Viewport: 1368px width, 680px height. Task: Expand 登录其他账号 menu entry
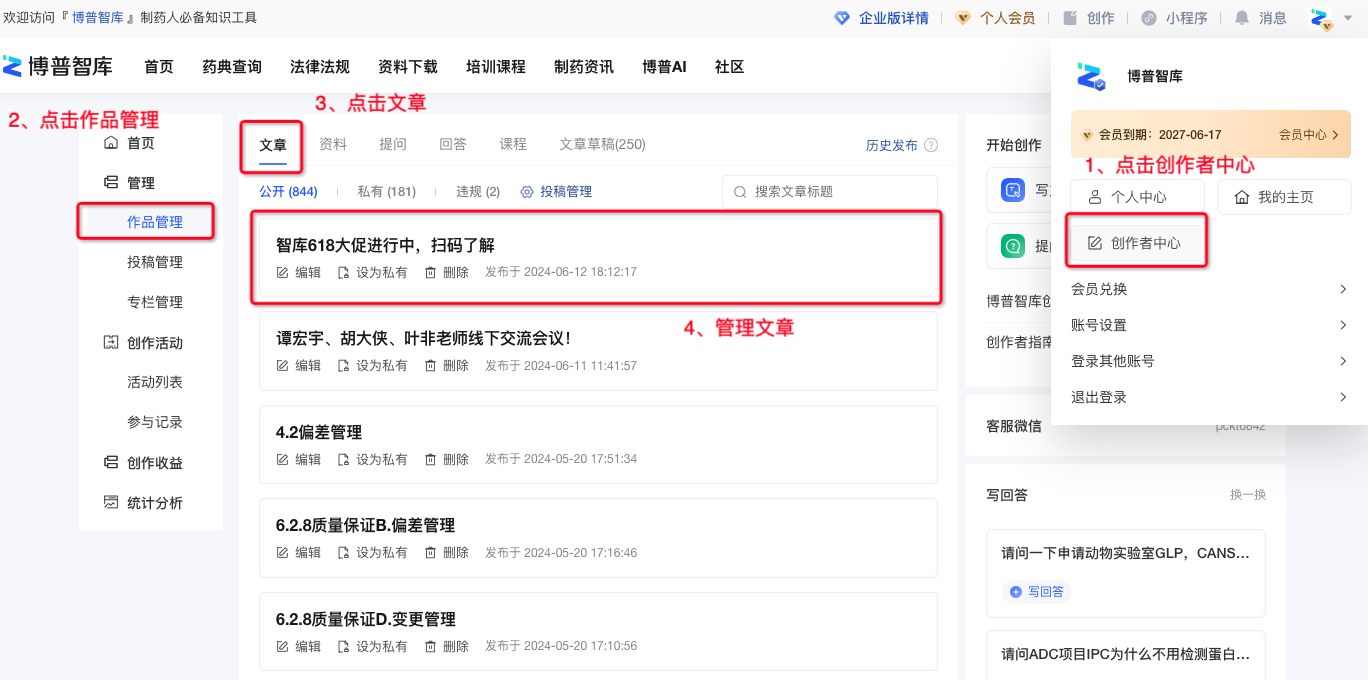coord(1210,361)
